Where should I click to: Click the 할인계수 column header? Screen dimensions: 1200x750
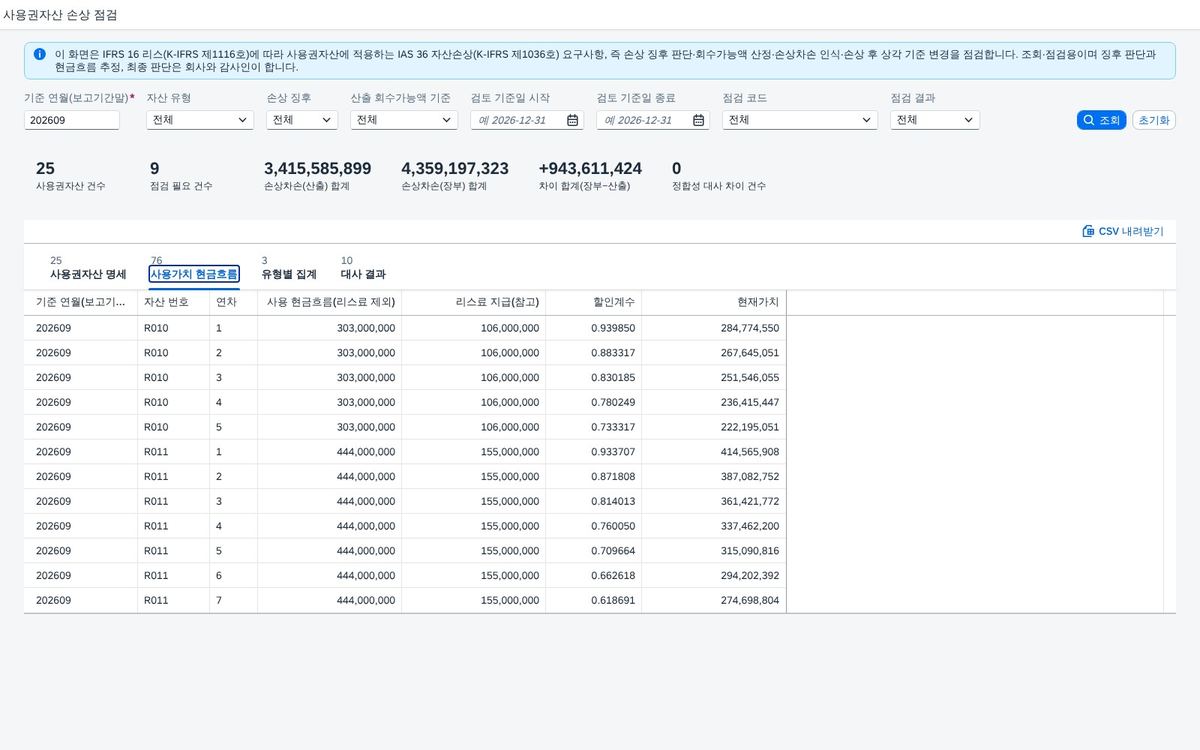pyautogui.click(x=594, y=303)
